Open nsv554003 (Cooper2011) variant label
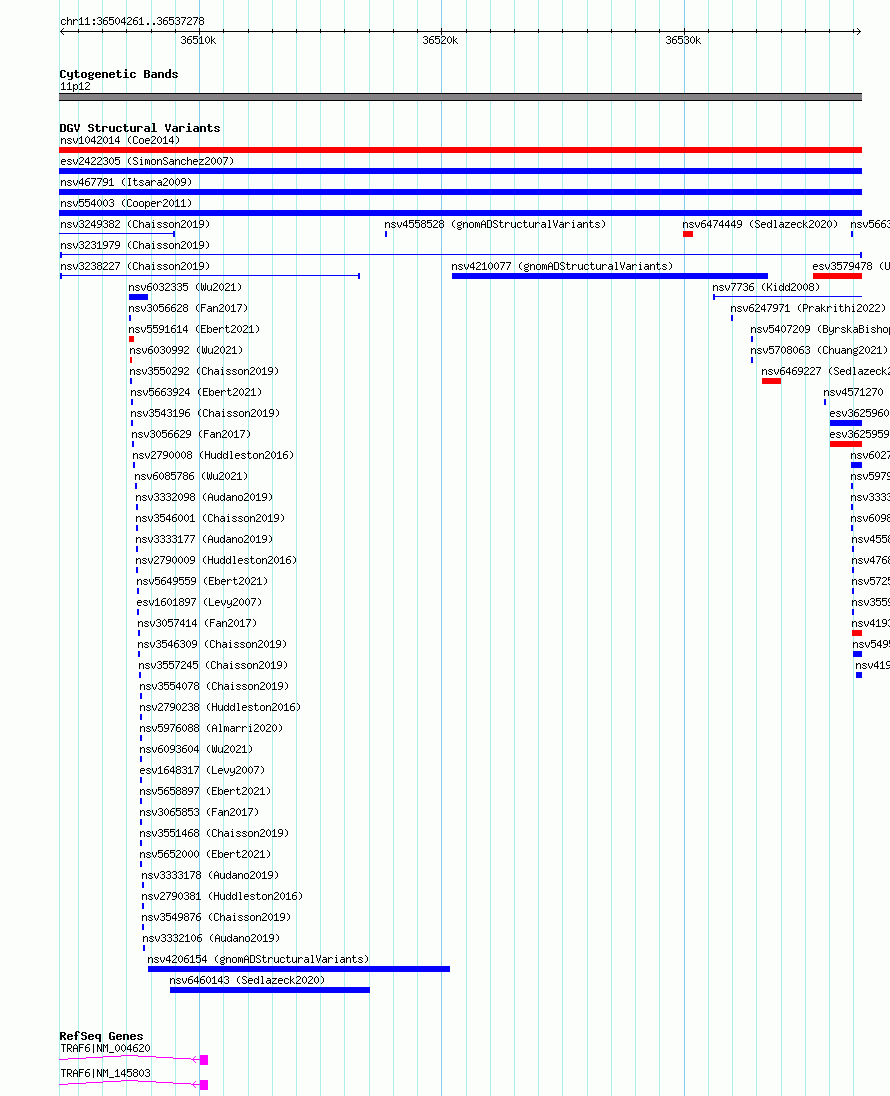 point(126,203)
